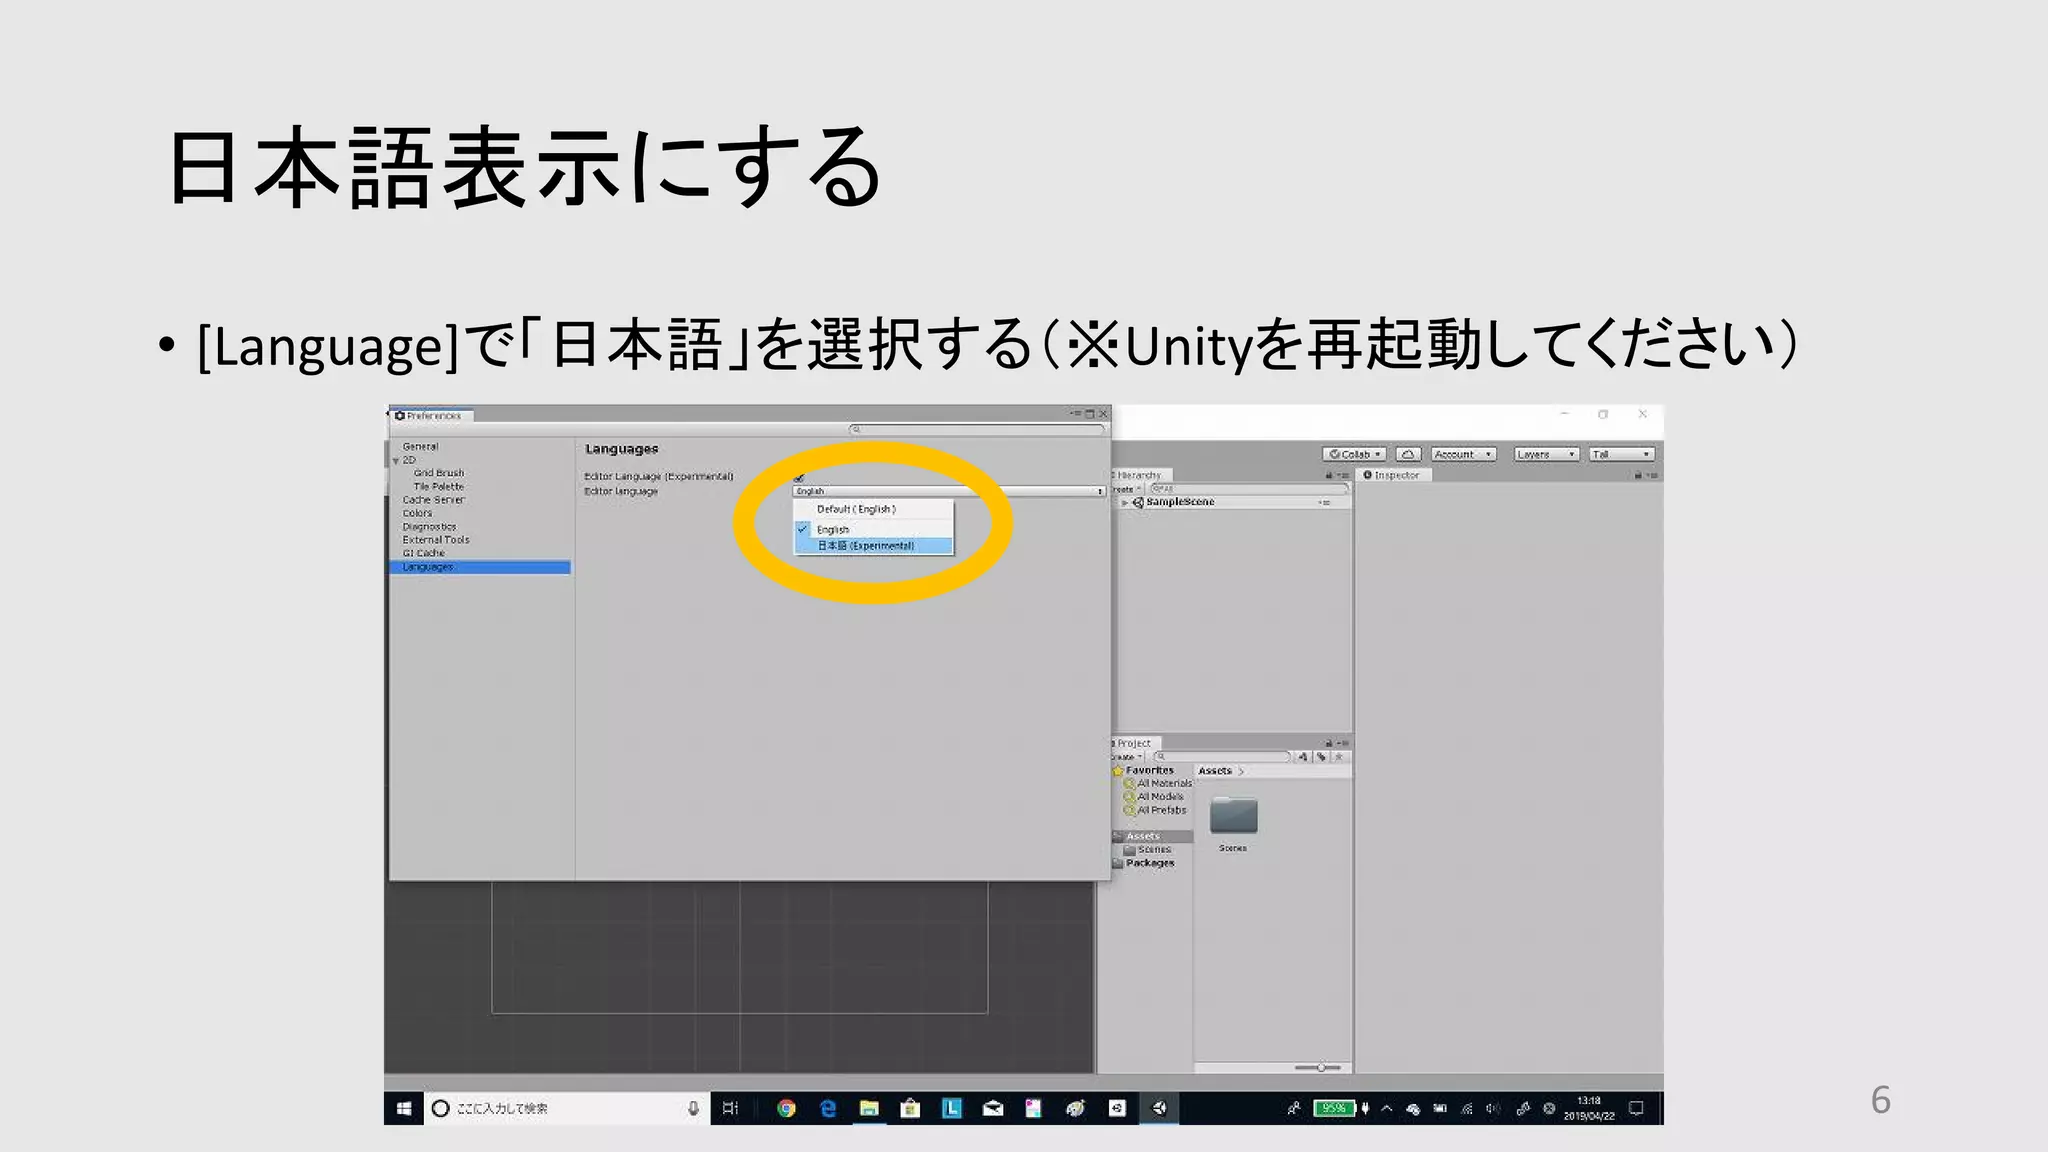
Task: Click the cloud Services button
Action: (1408, 454)
